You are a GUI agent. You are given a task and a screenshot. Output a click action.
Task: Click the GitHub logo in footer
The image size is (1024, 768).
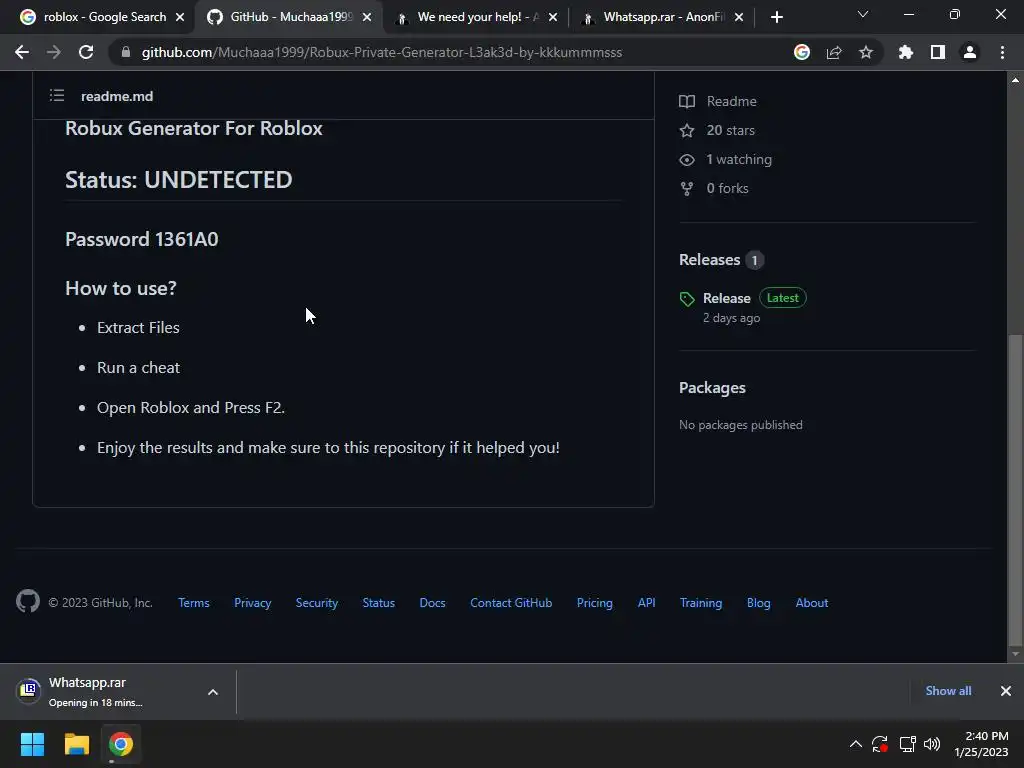[x=28, y=601]
